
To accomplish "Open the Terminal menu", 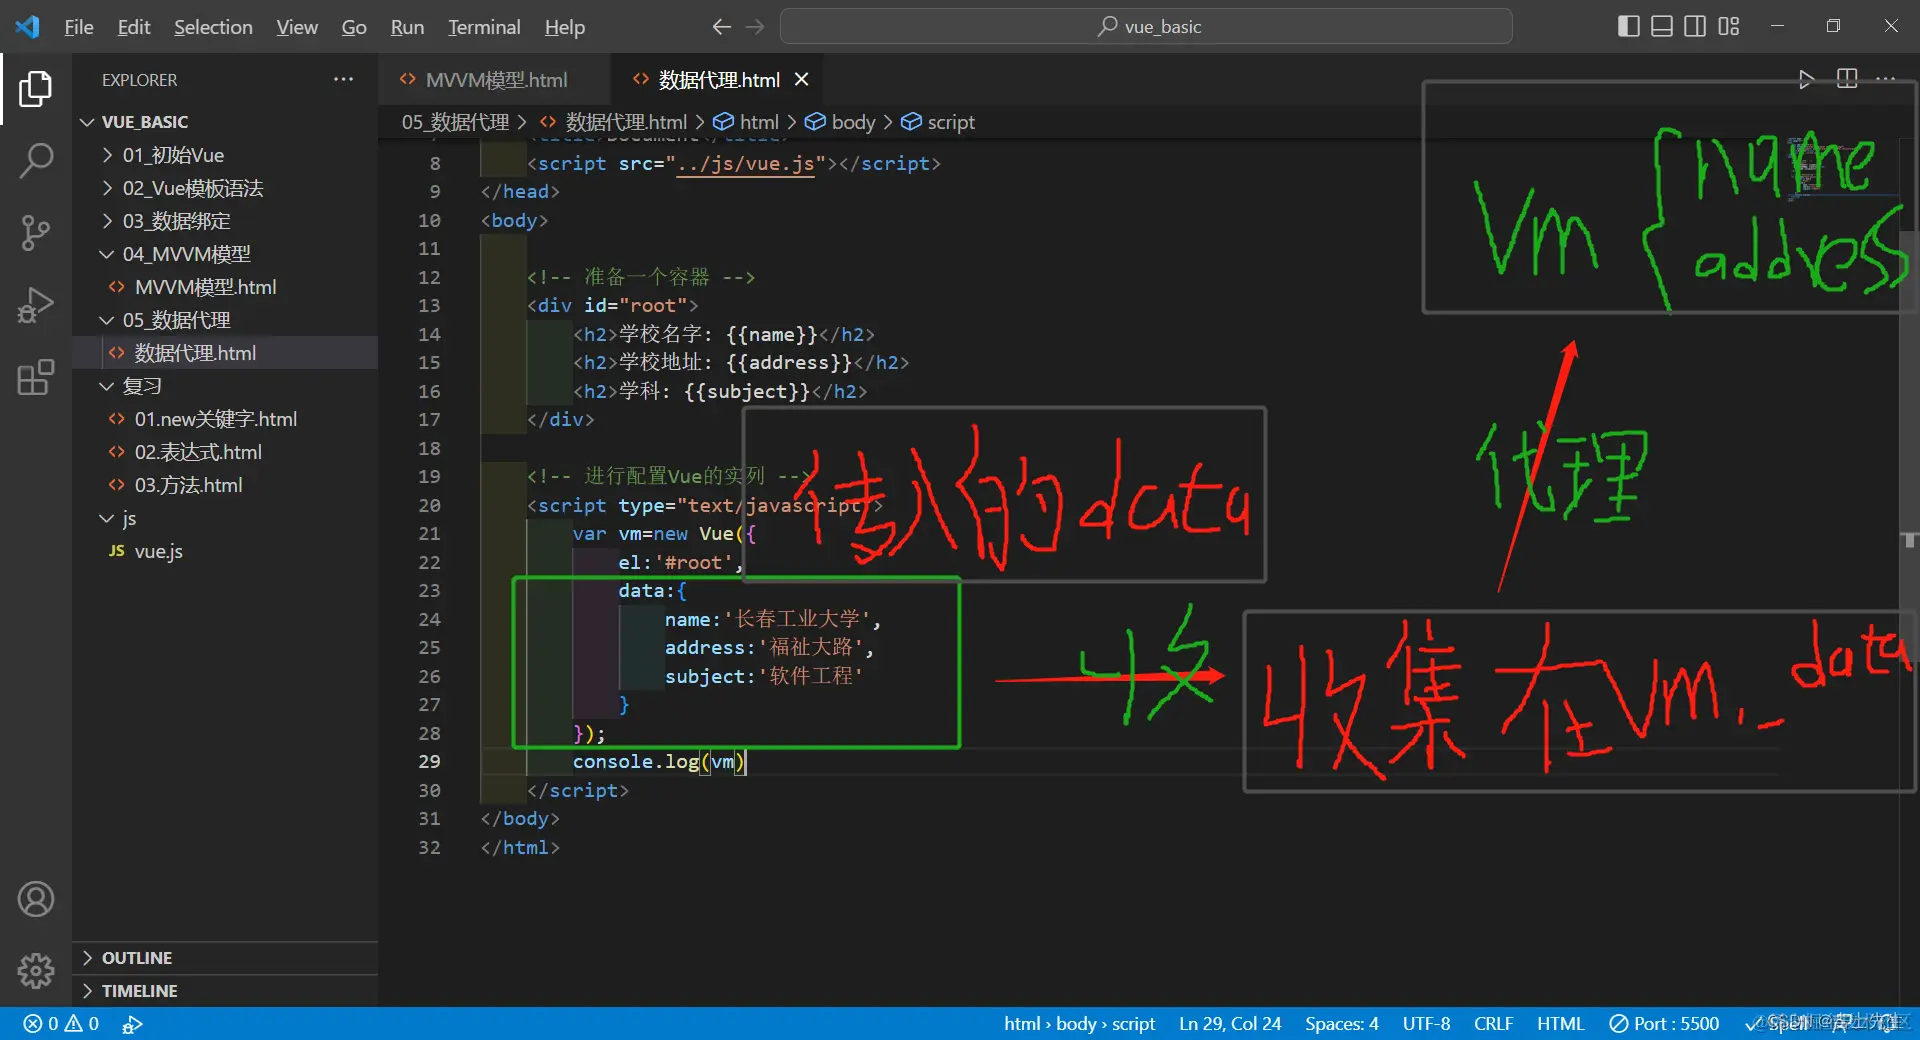I will [x=484, y=27].
